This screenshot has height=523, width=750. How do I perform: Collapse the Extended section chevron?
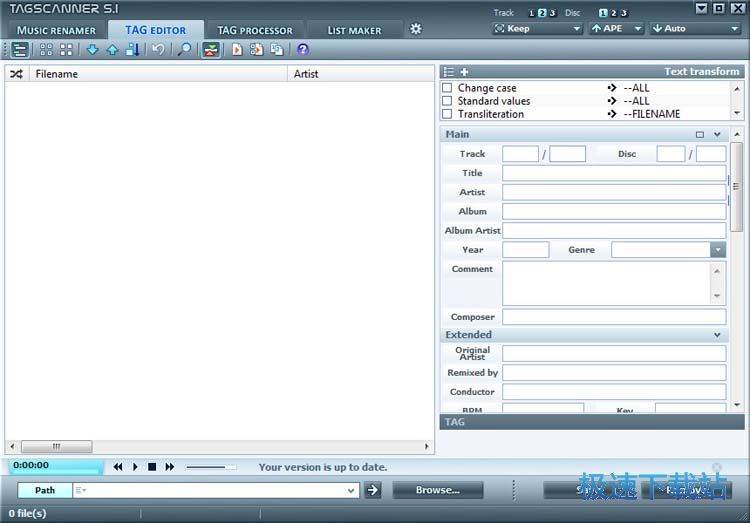coord(717,335)
